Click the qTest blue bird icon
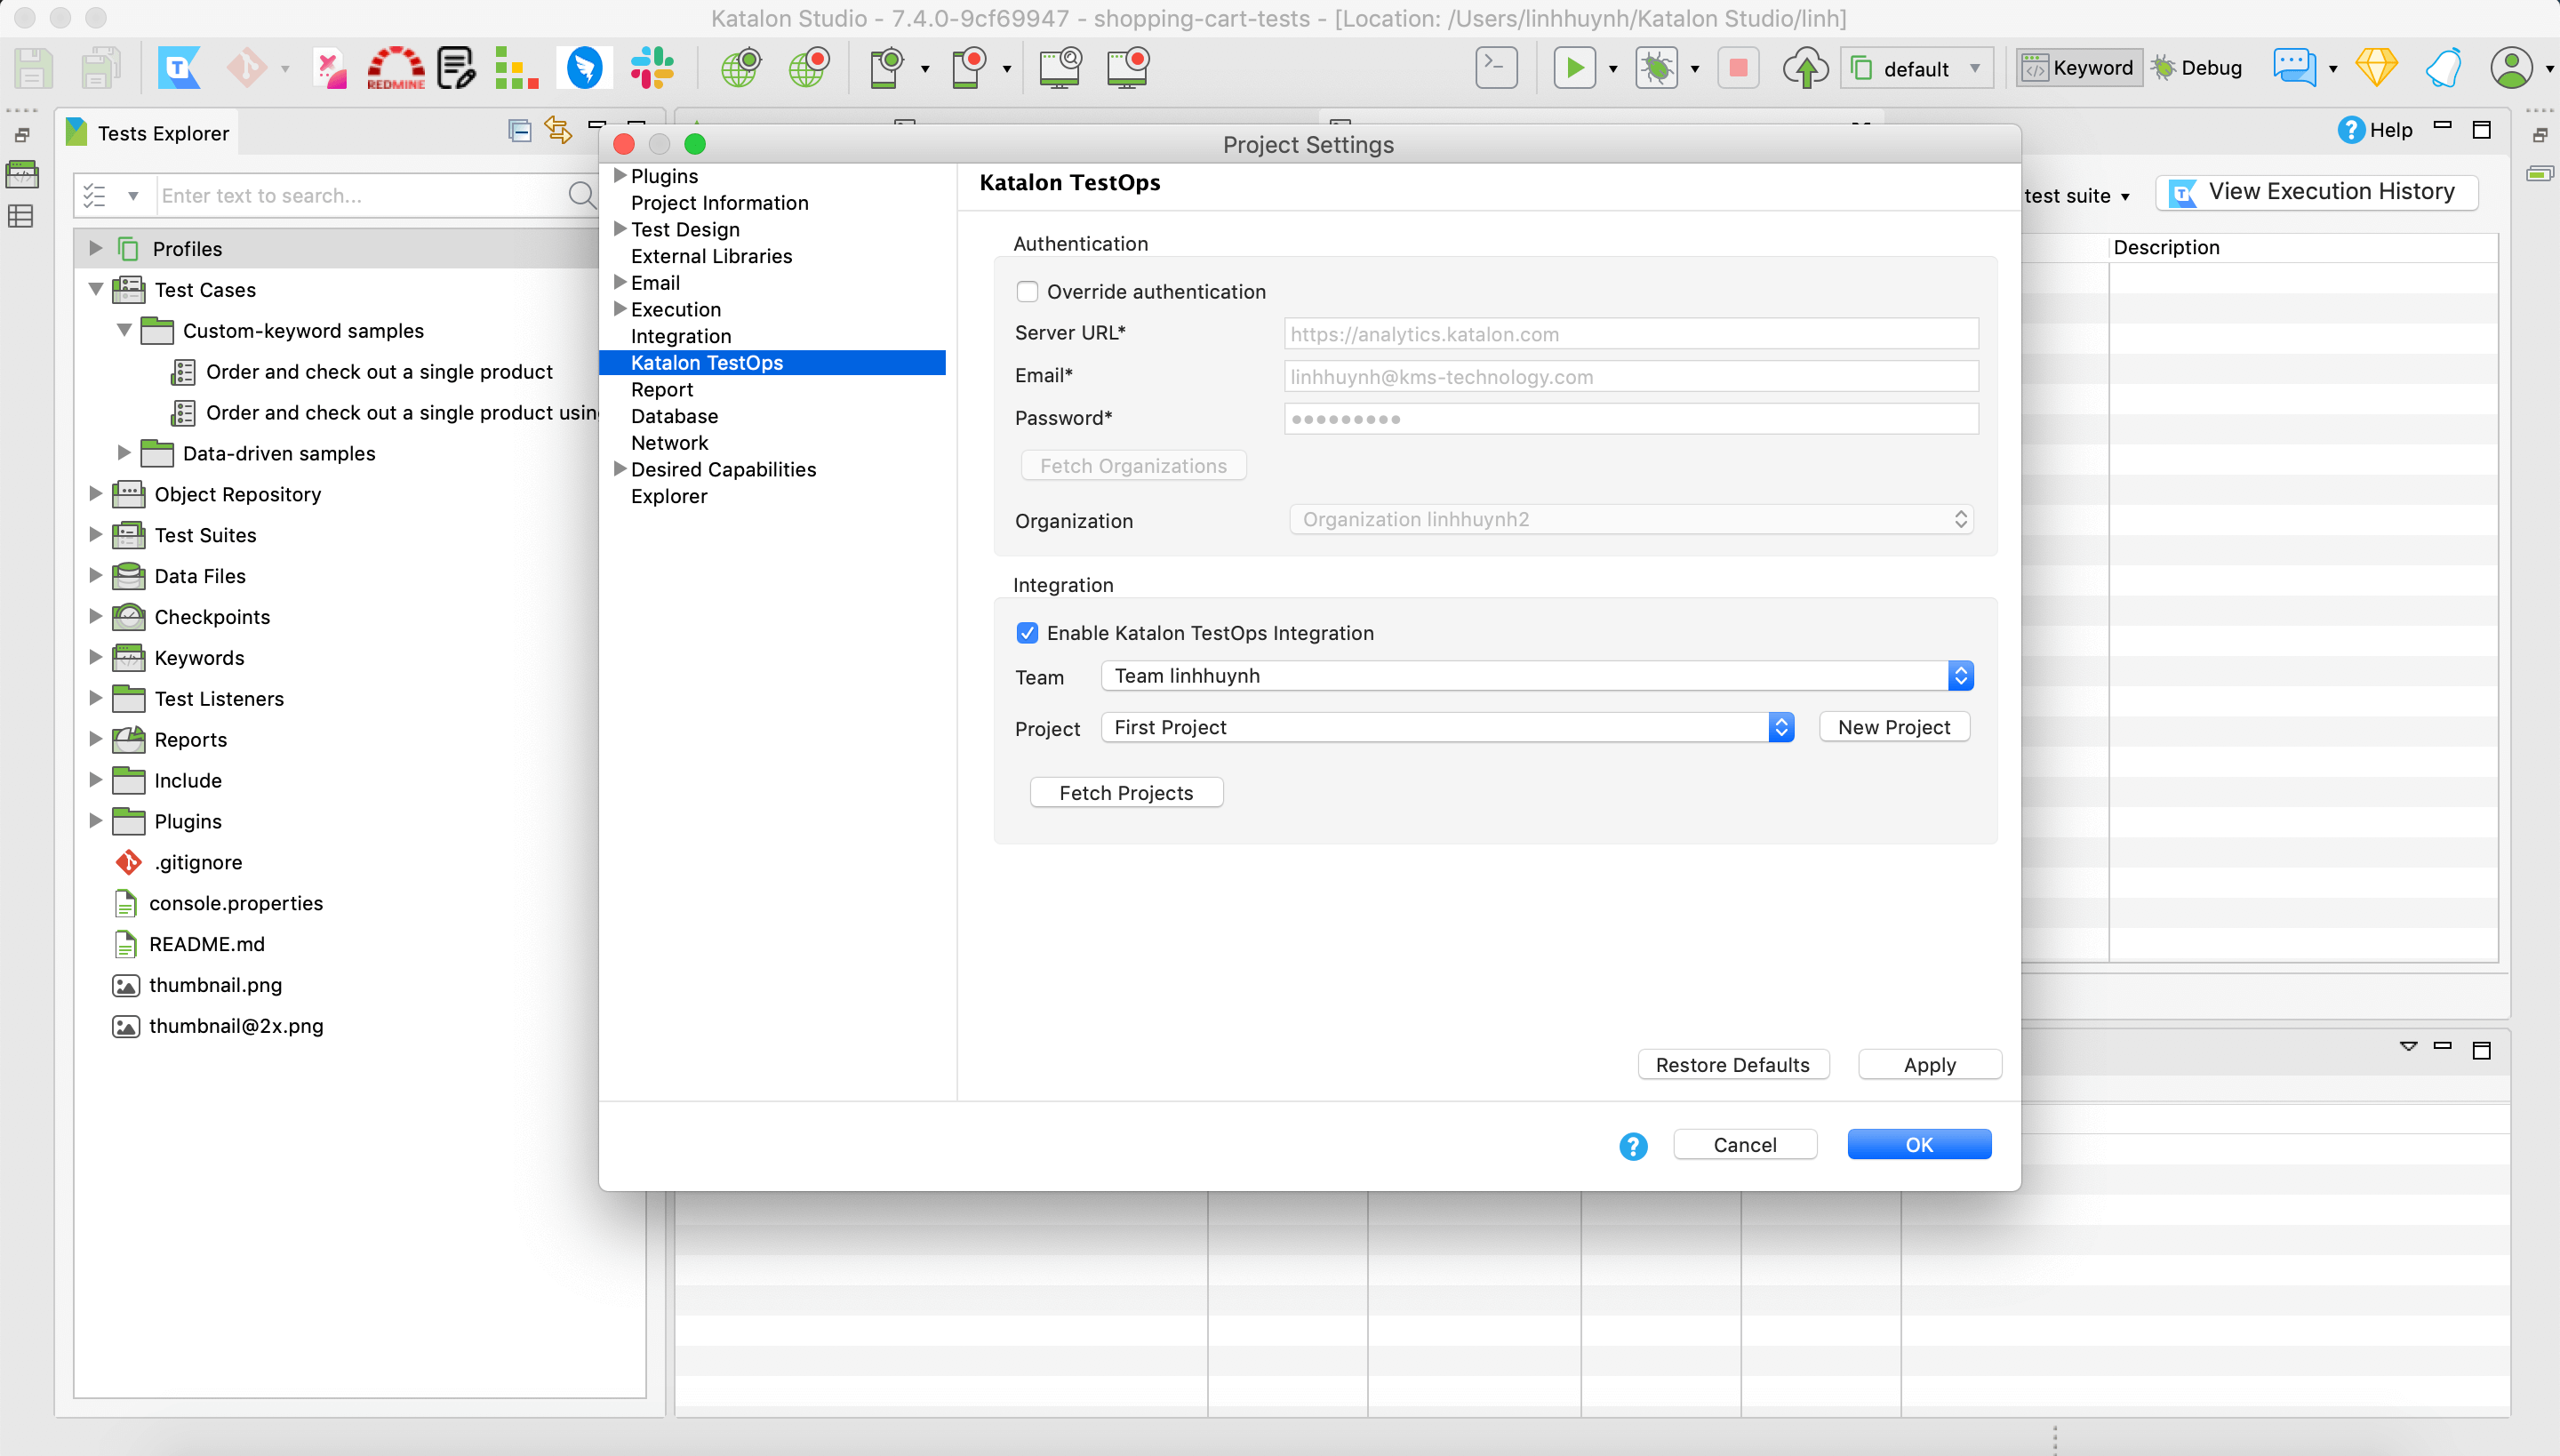Image resolution: width=2560 pixels, height=1456 pixels. tap(585, 68)
